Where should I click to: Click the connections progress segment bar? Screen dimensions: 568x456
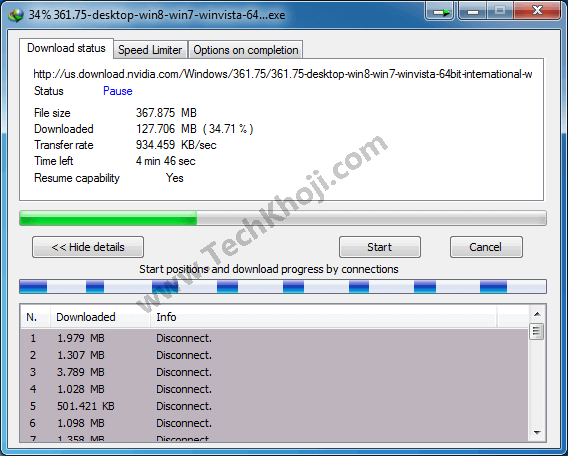283,286
